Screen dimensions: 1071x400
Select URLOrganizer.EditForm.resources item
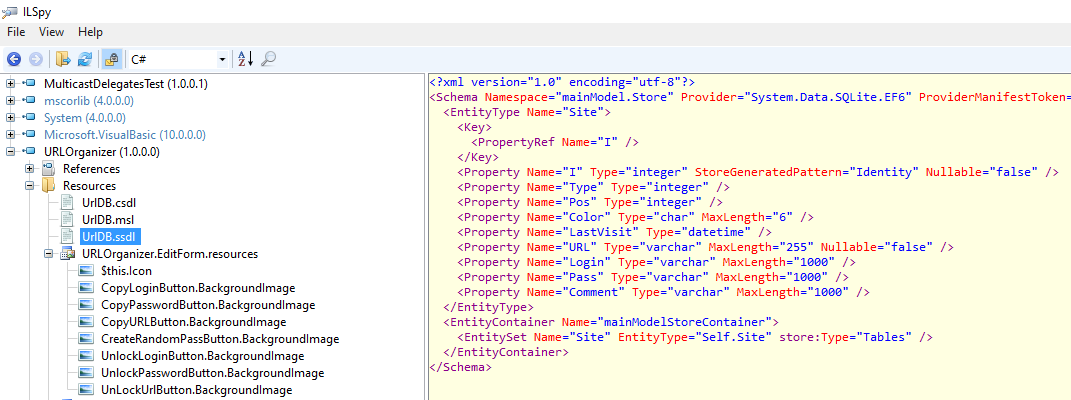pos(169,254)
